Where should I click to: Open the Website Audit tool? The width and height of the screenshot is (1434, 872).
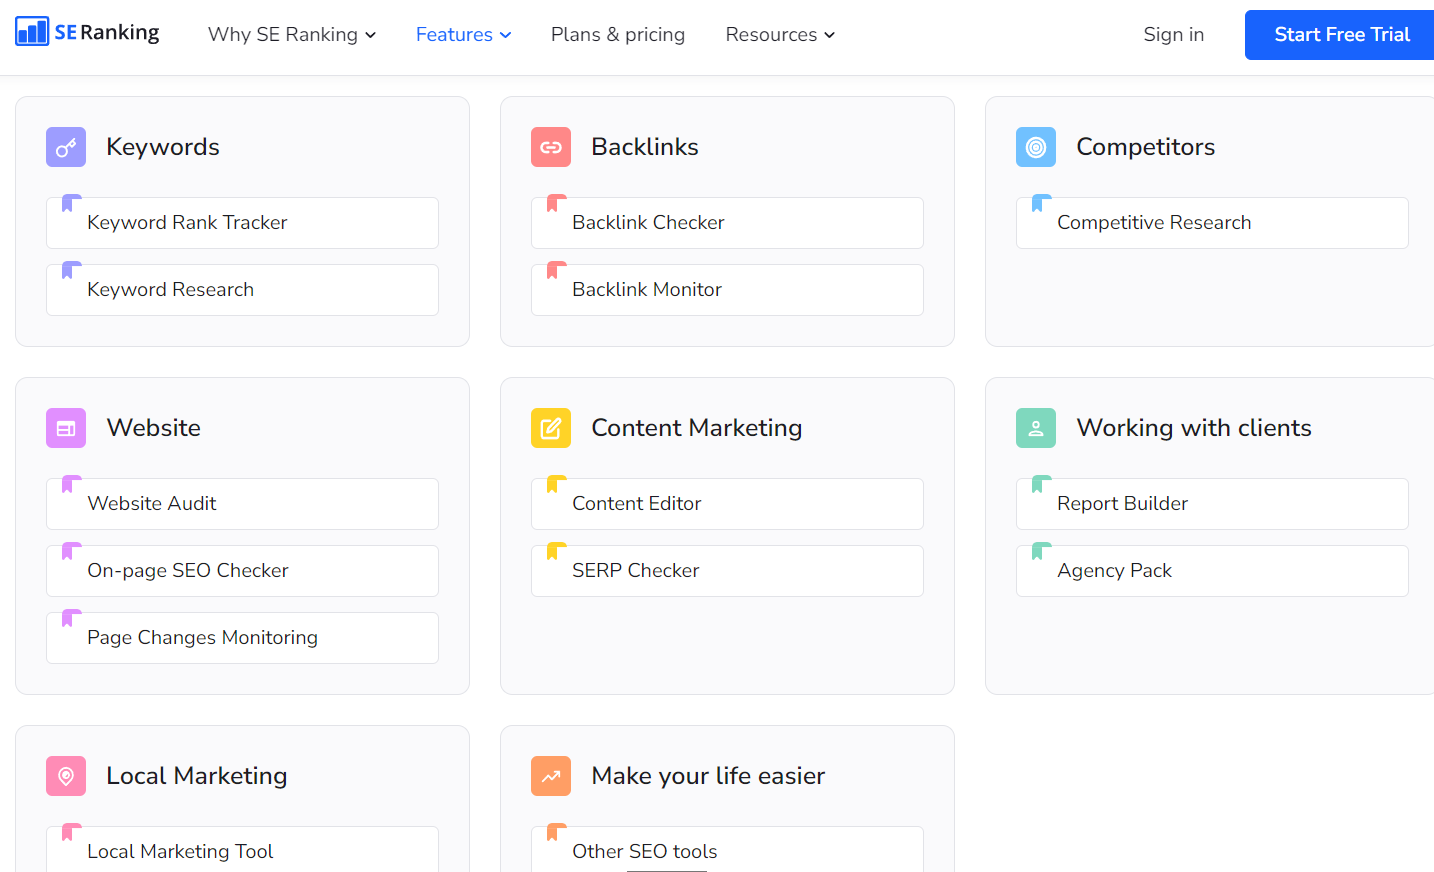(x=241, y=504)
